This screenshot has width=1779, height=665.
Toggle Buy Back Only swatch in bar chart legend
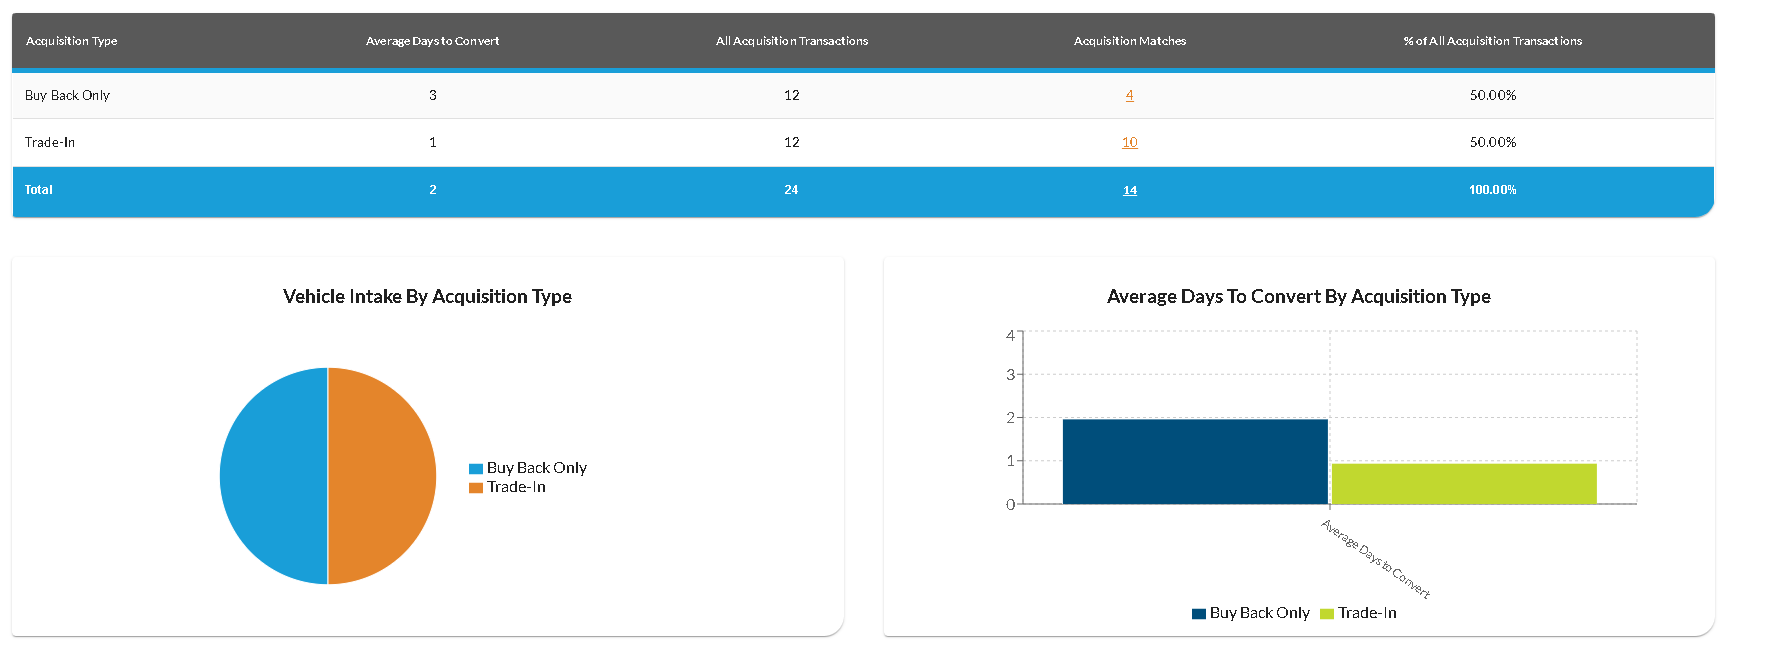(1199, 614)
